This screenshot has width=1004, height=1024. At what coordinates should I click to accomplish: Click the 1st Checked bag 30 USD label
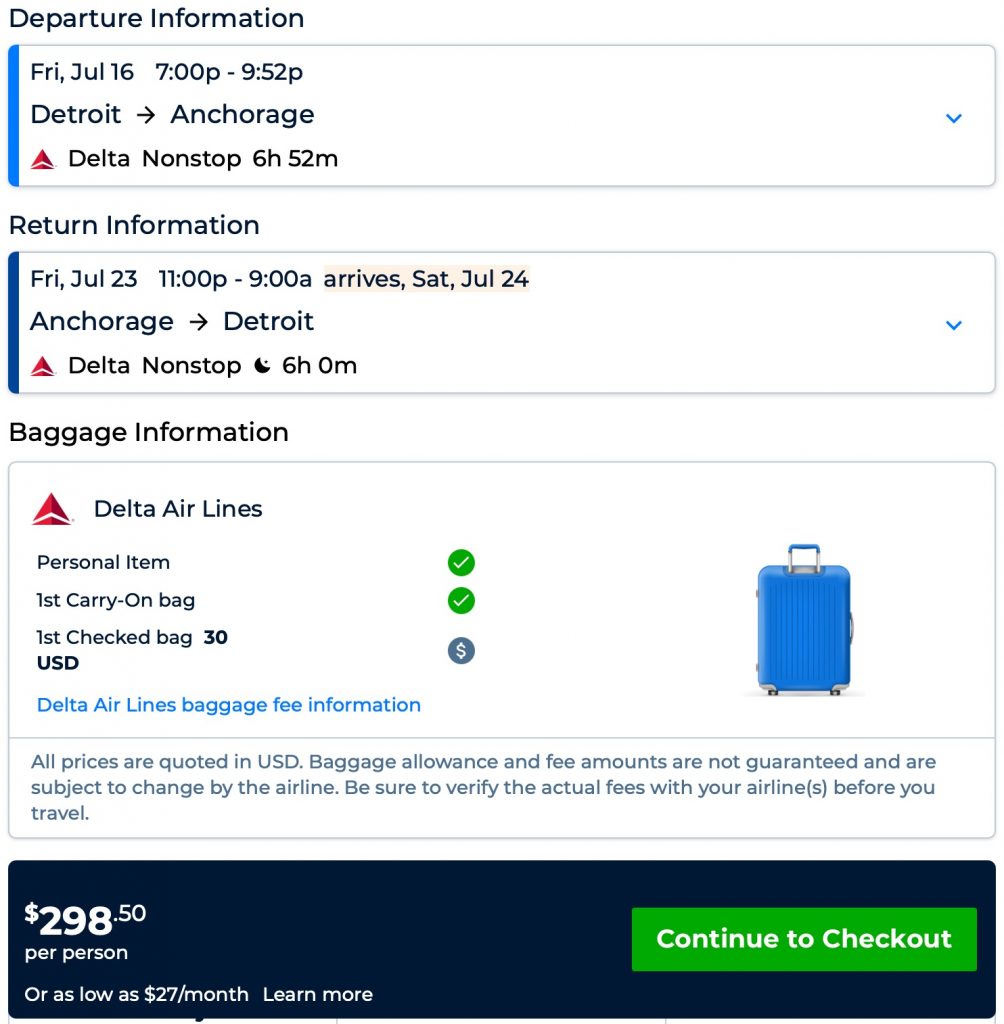tap(132, 650)
